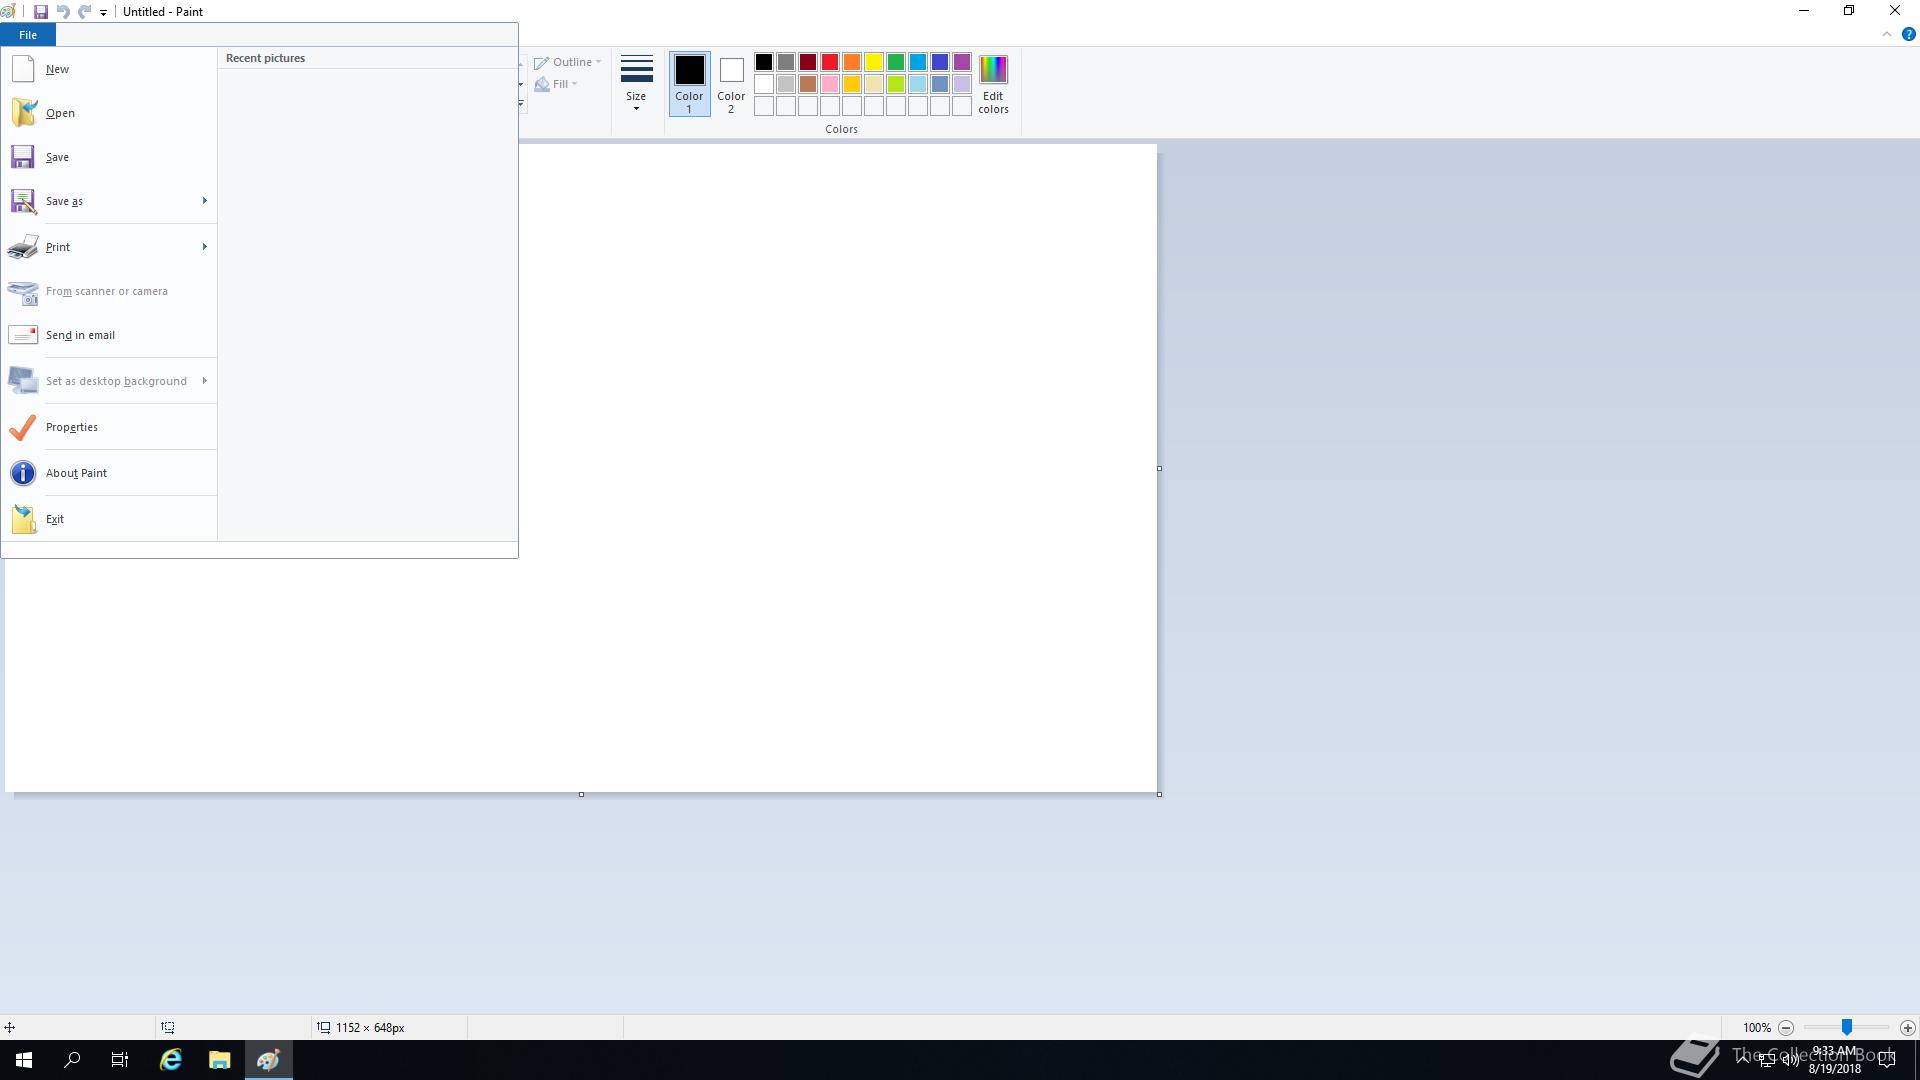Click the New document icon in File menu
The image size is (1920, 1080).
point(23,69)
